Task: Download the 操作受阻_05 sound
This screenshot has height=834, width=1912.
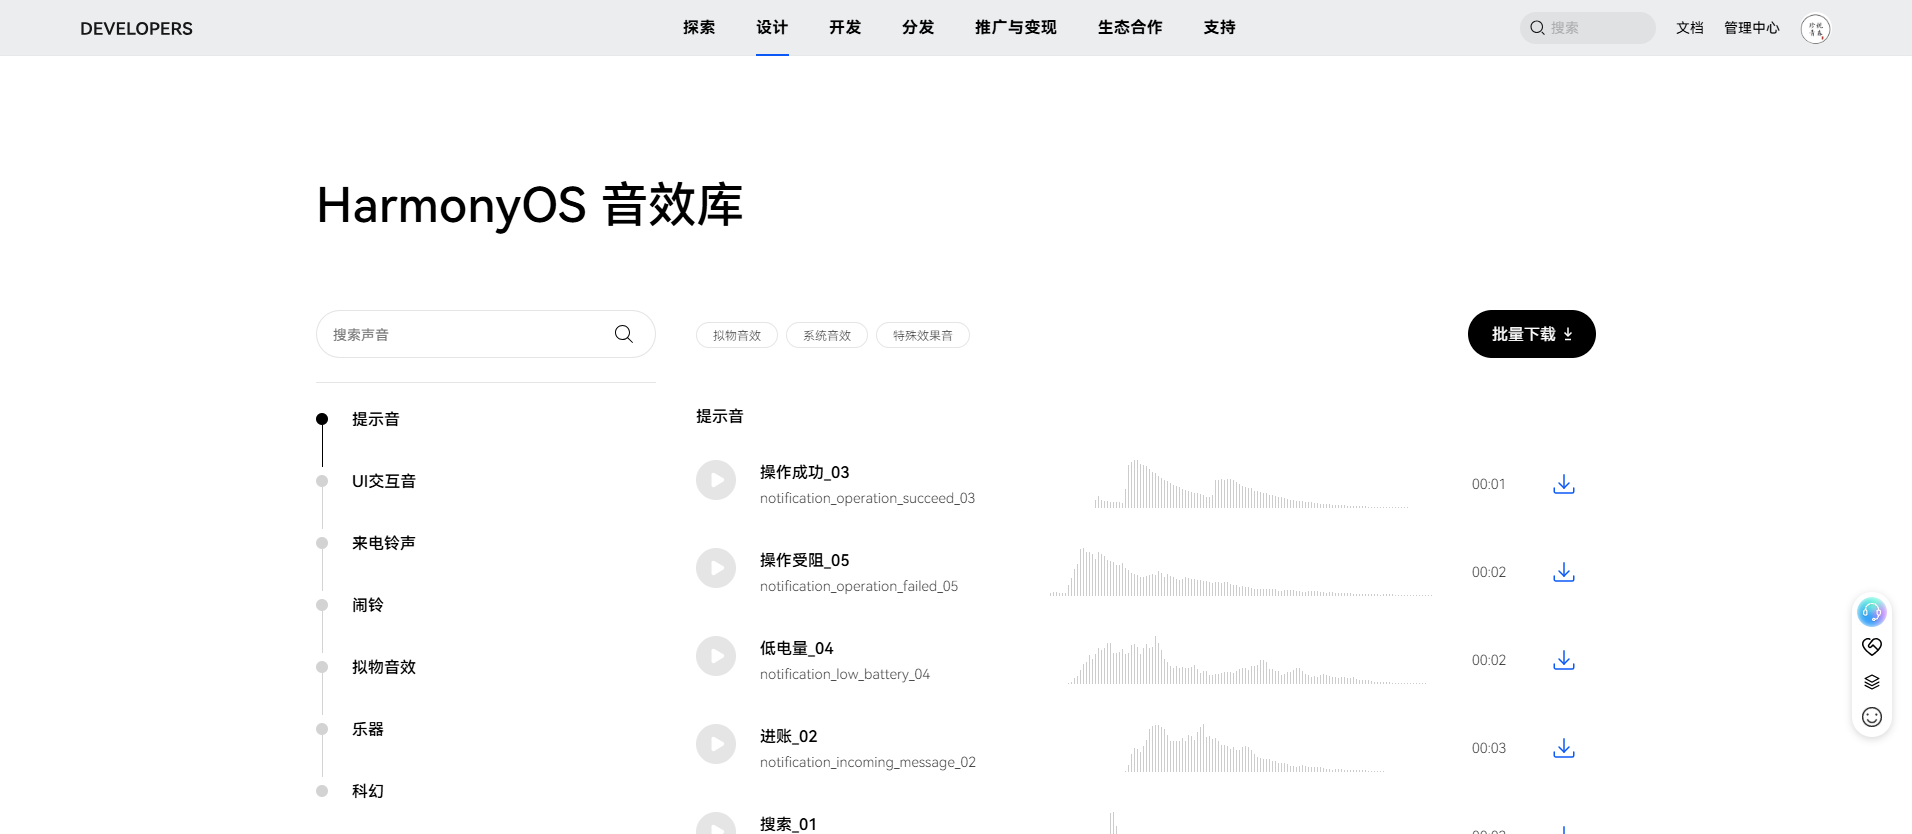Action: point(1564,572)
